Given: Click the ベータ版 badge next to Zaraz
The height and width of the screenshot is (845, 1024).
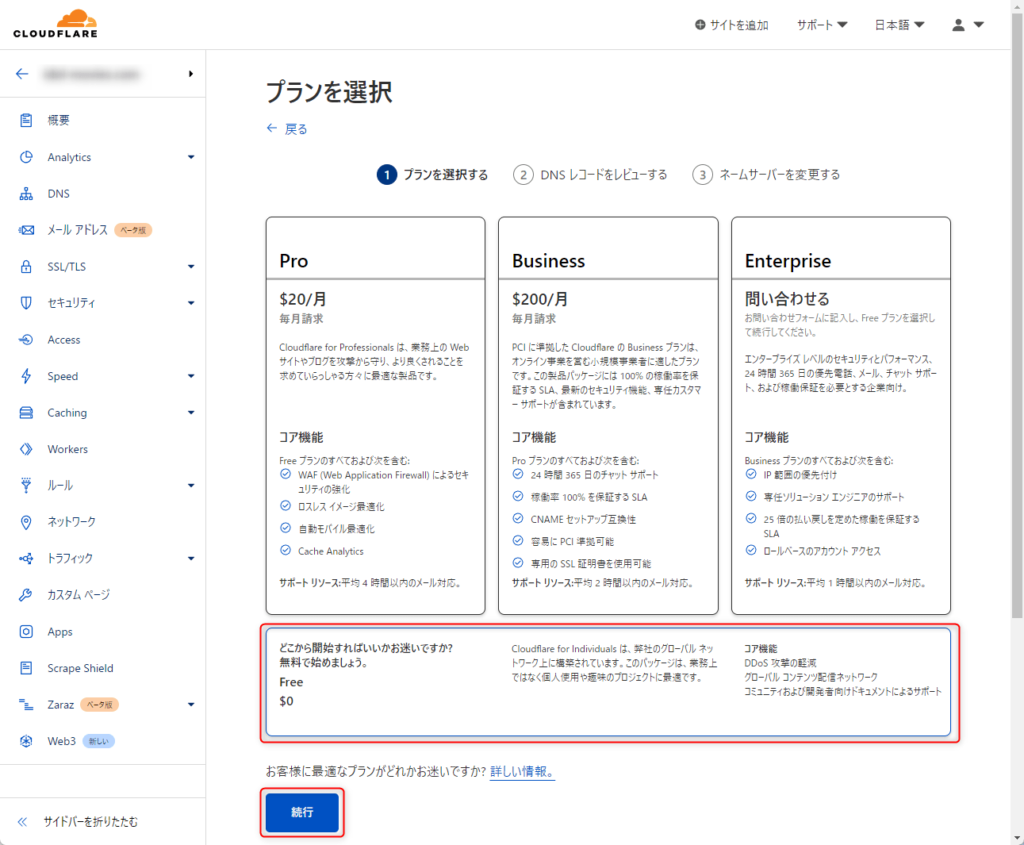Looking at the screenshot, I should (99, 705).
